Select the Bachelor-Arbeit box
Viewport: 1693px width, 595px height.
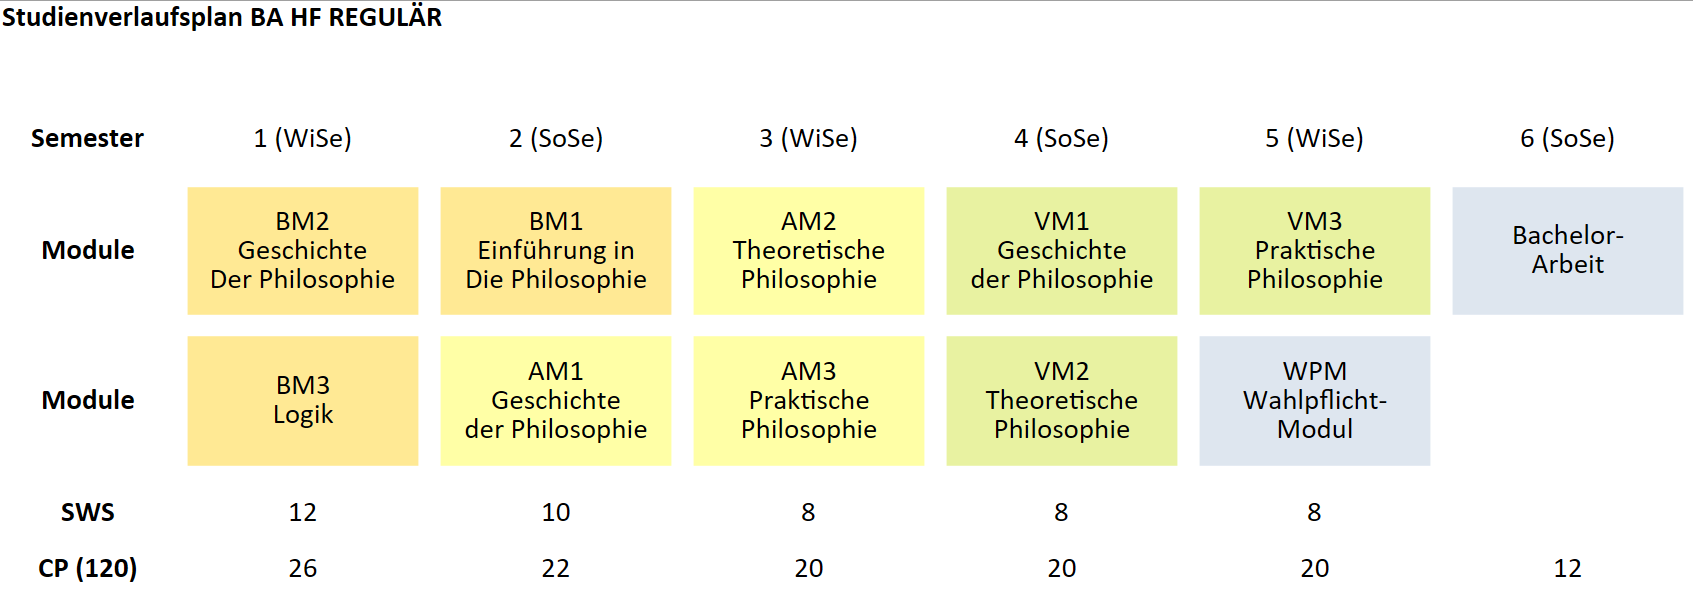(x=1567, y=251)
